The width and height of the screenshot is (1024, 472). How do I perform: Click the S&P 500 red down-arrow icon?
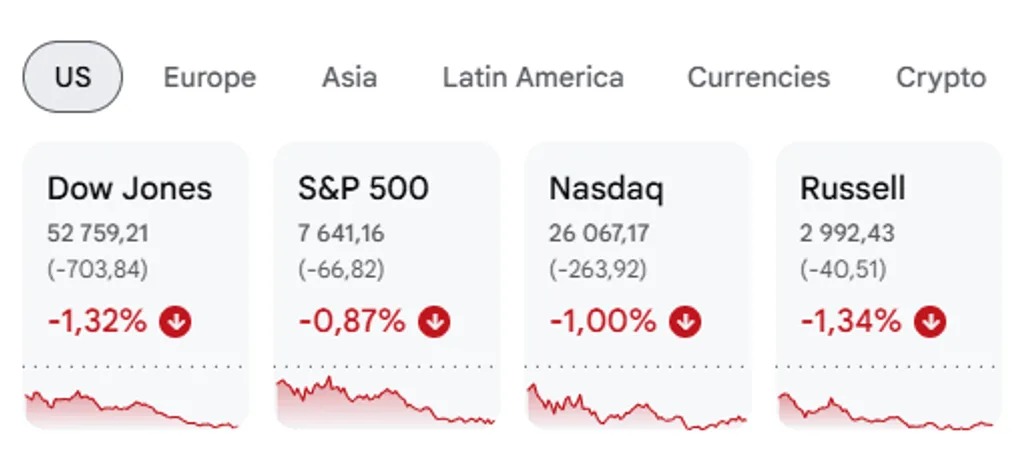[x=434, y=321]
